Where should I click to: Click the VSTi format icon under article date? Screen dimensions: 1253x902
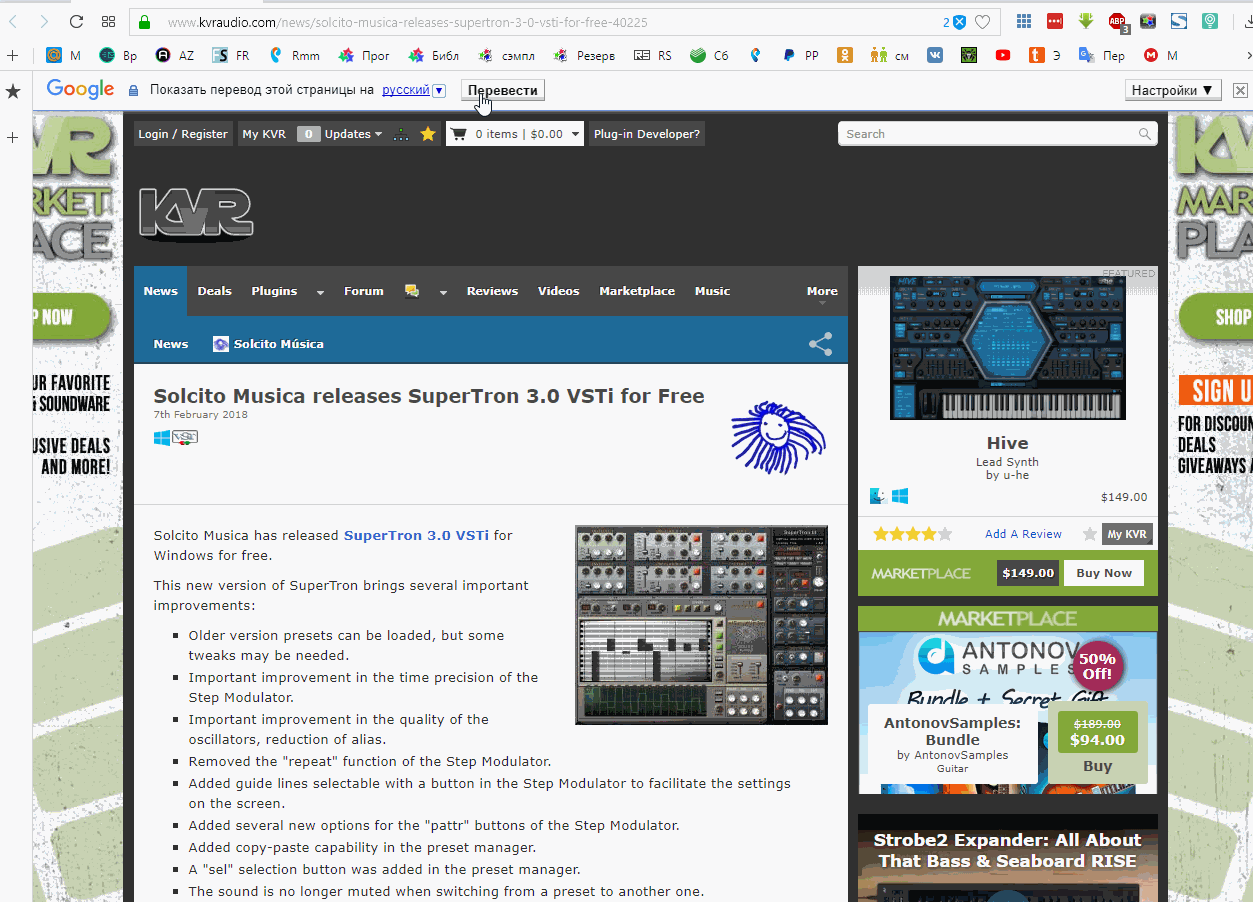tap(185, 437)
